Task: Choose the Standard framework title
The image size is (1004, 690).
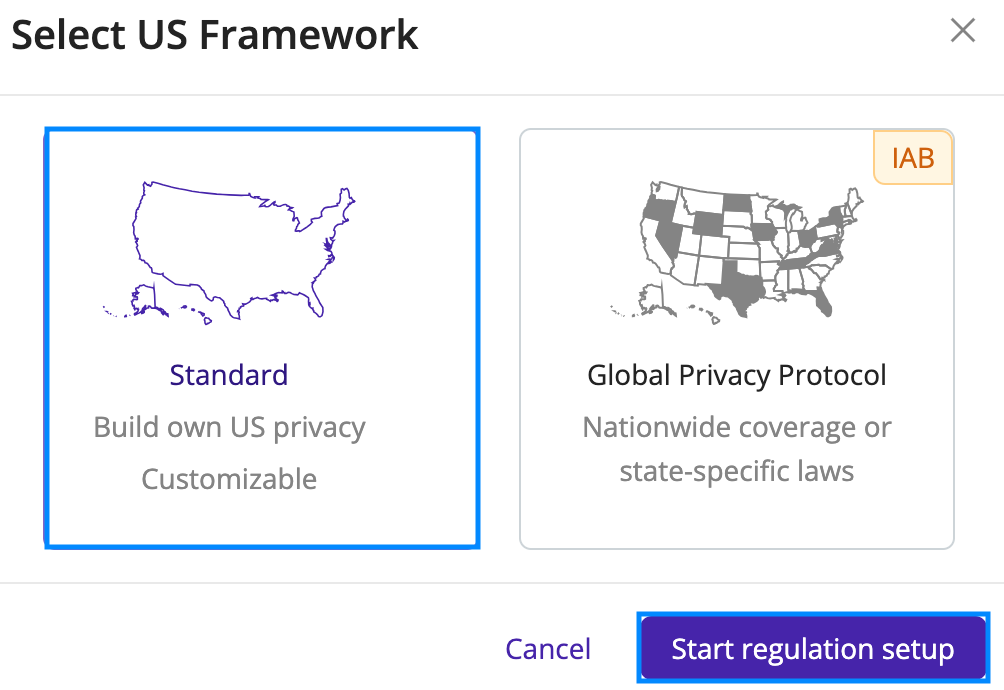Action: pos(229,375)
